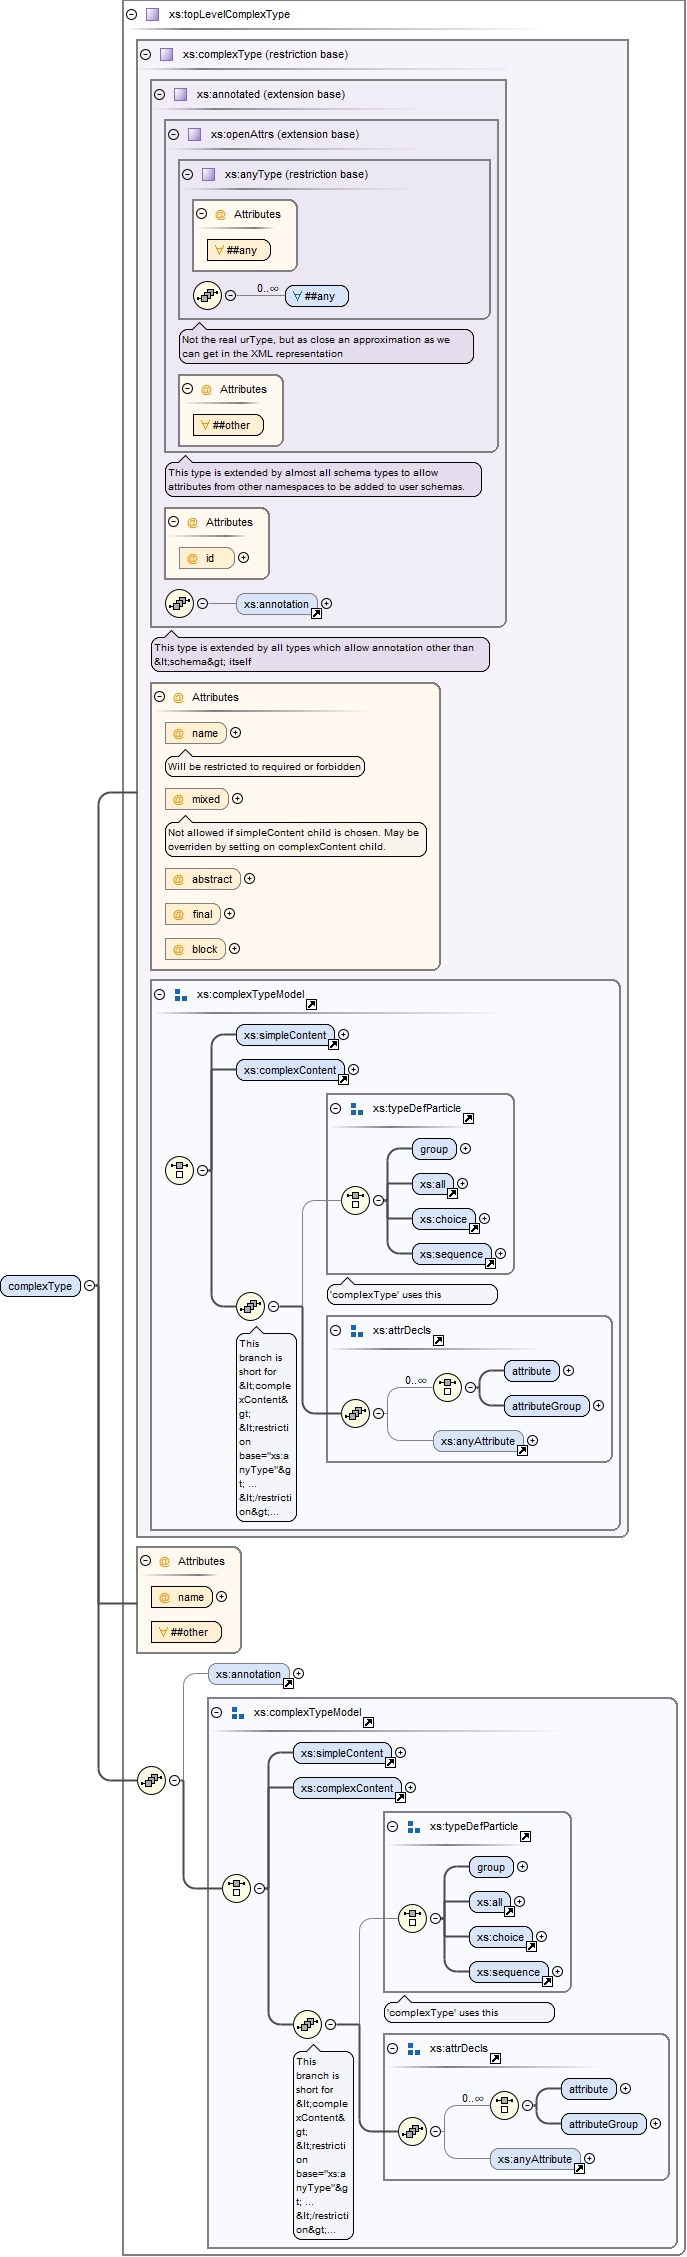Select name attribute above 'Will be restricted' note

click(x=196, y=733)
